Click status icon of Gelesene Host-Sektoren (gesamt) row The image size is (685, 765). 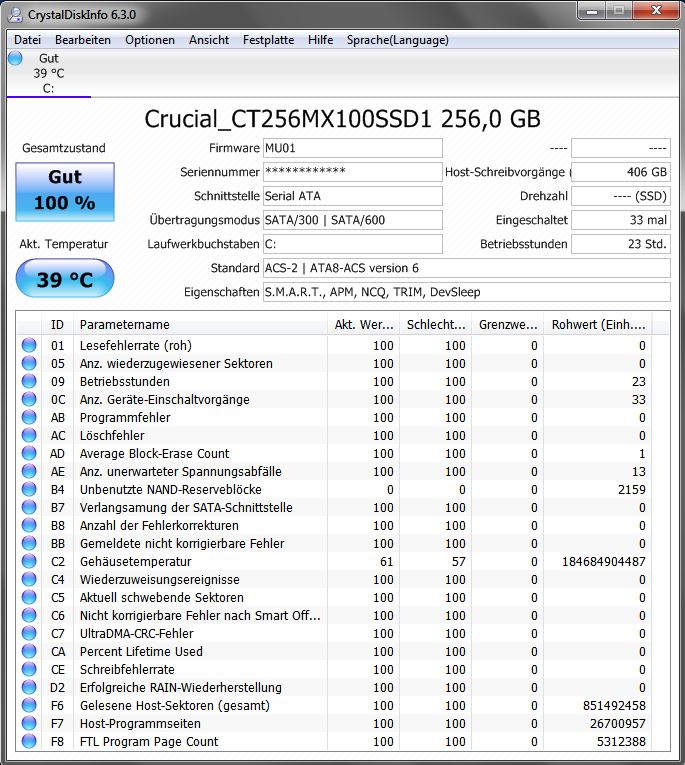click(x=29, y=705)
